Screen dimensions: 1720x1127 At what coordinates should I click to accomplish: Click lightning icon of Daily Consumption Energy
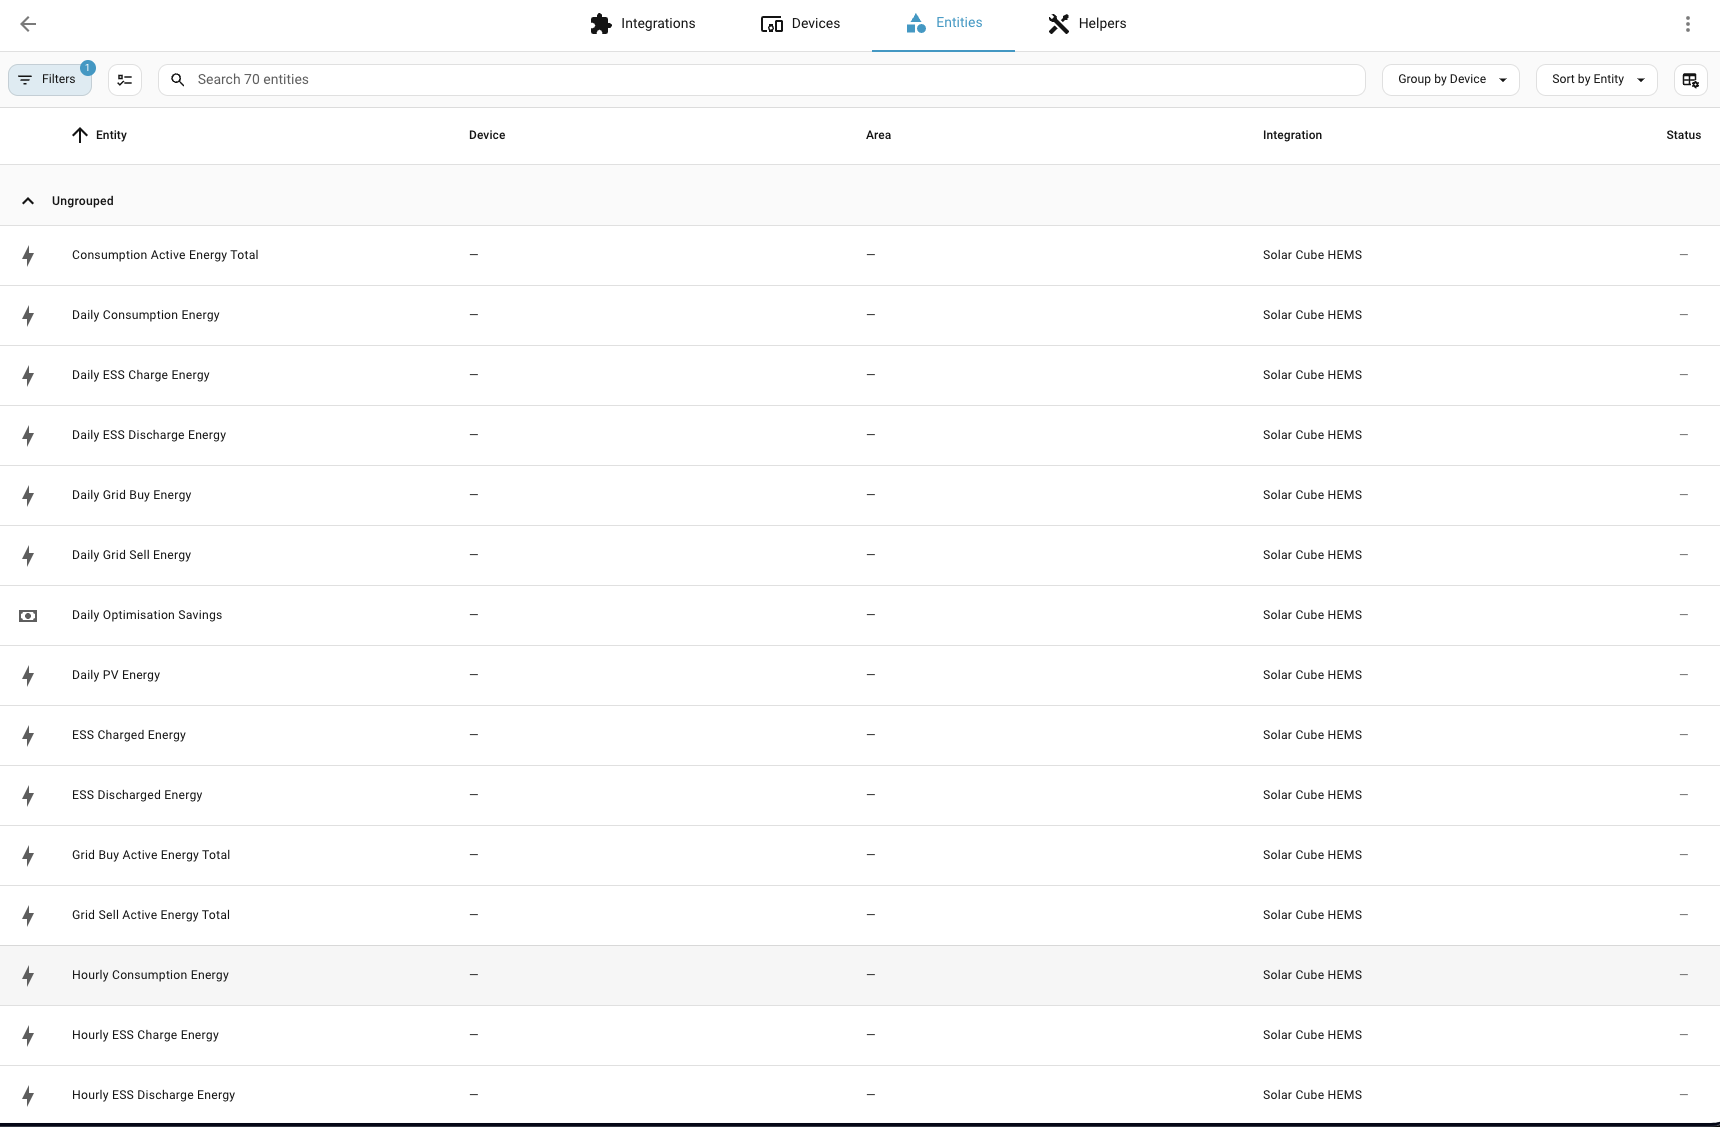(28, 316)
